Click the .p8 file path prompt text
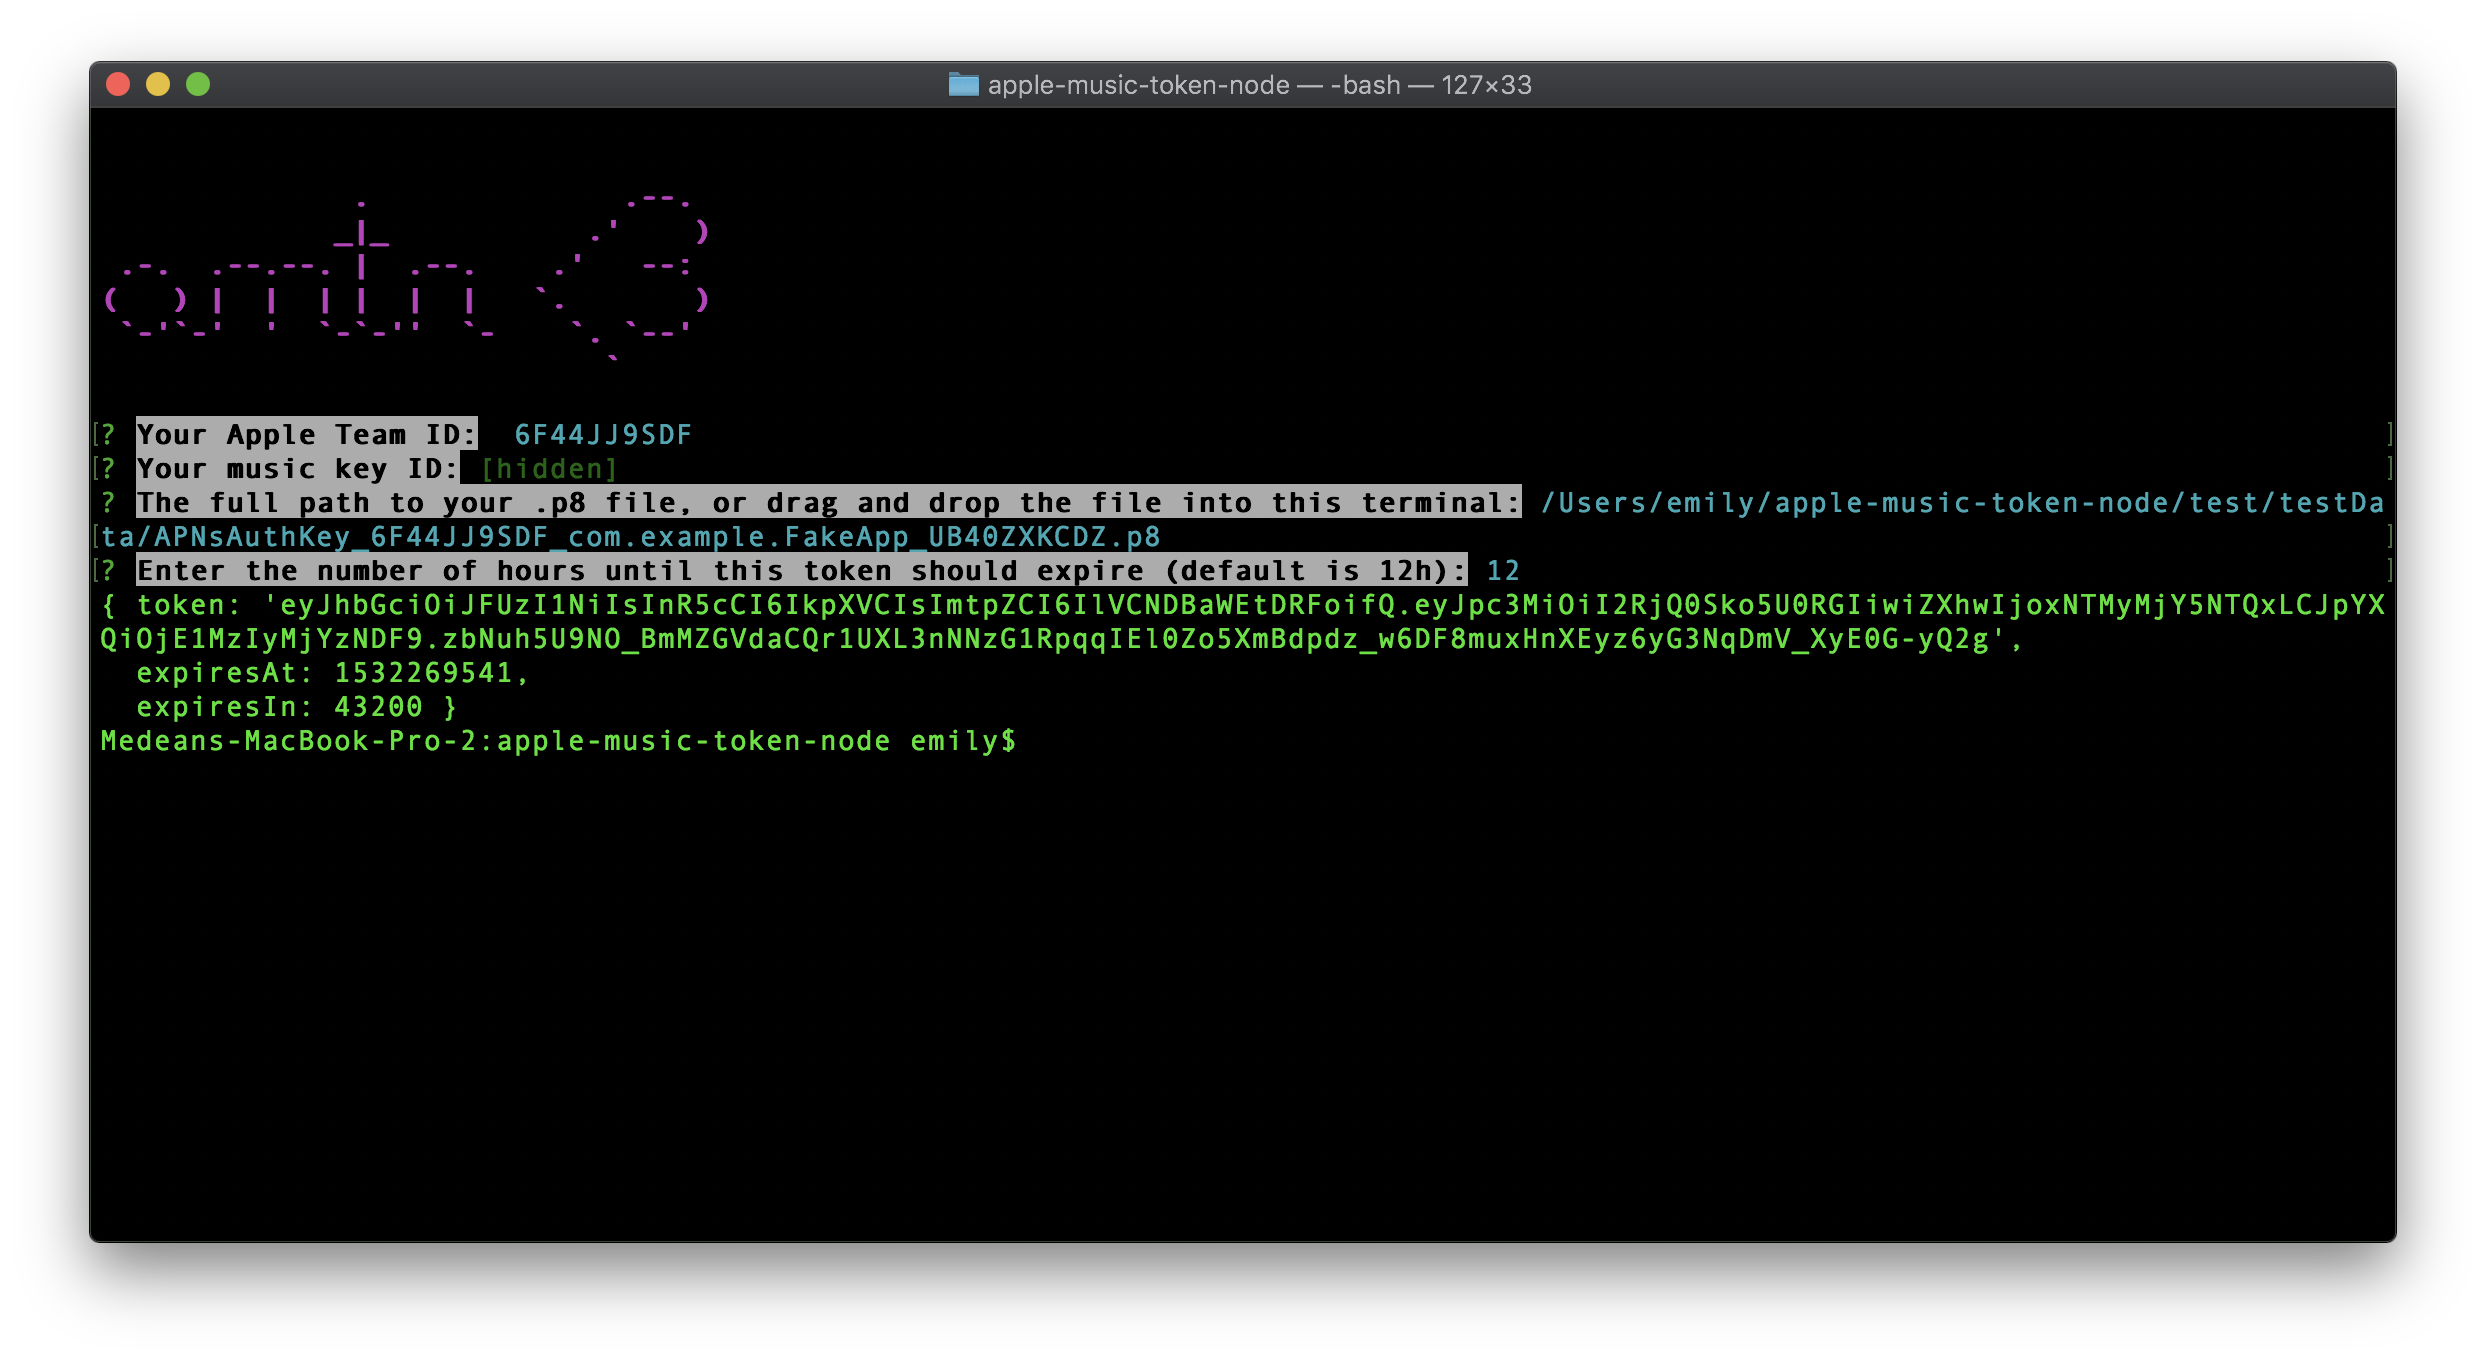The width and height of the screenshot is (2486, 1360). tap(828, 503)
